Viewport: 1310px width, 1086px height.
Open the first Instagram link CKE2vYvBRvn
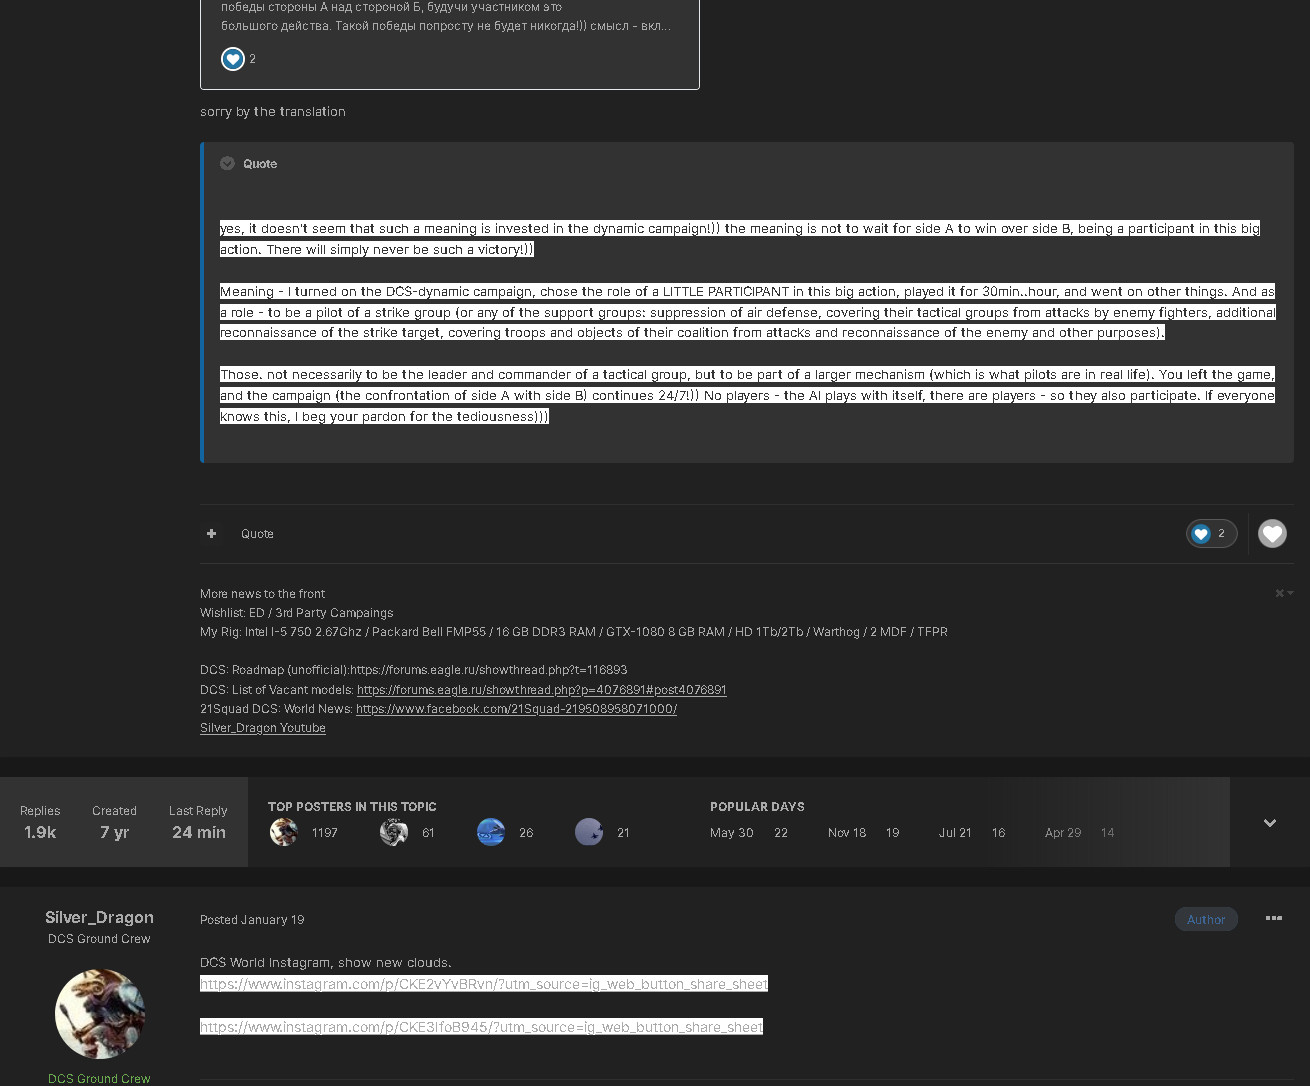click(x=484, y=984)
